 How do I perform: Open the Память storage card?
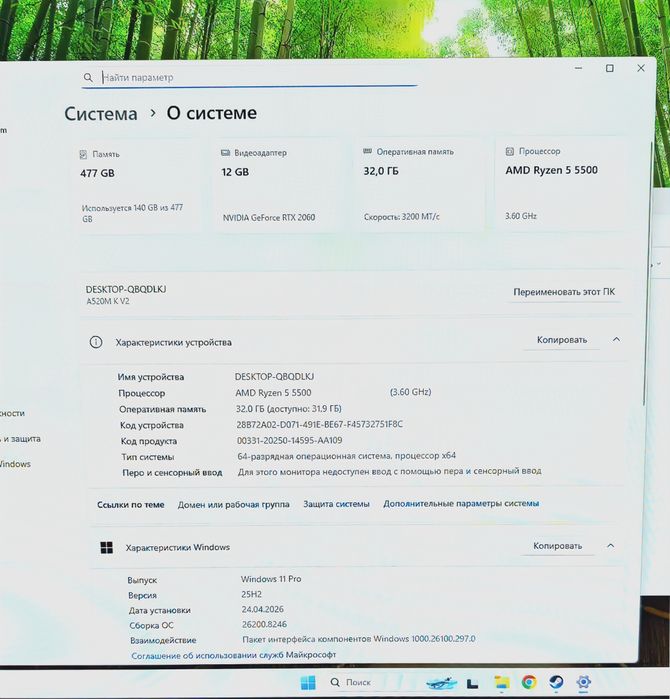pyautogui.click(x=138, y=187)
